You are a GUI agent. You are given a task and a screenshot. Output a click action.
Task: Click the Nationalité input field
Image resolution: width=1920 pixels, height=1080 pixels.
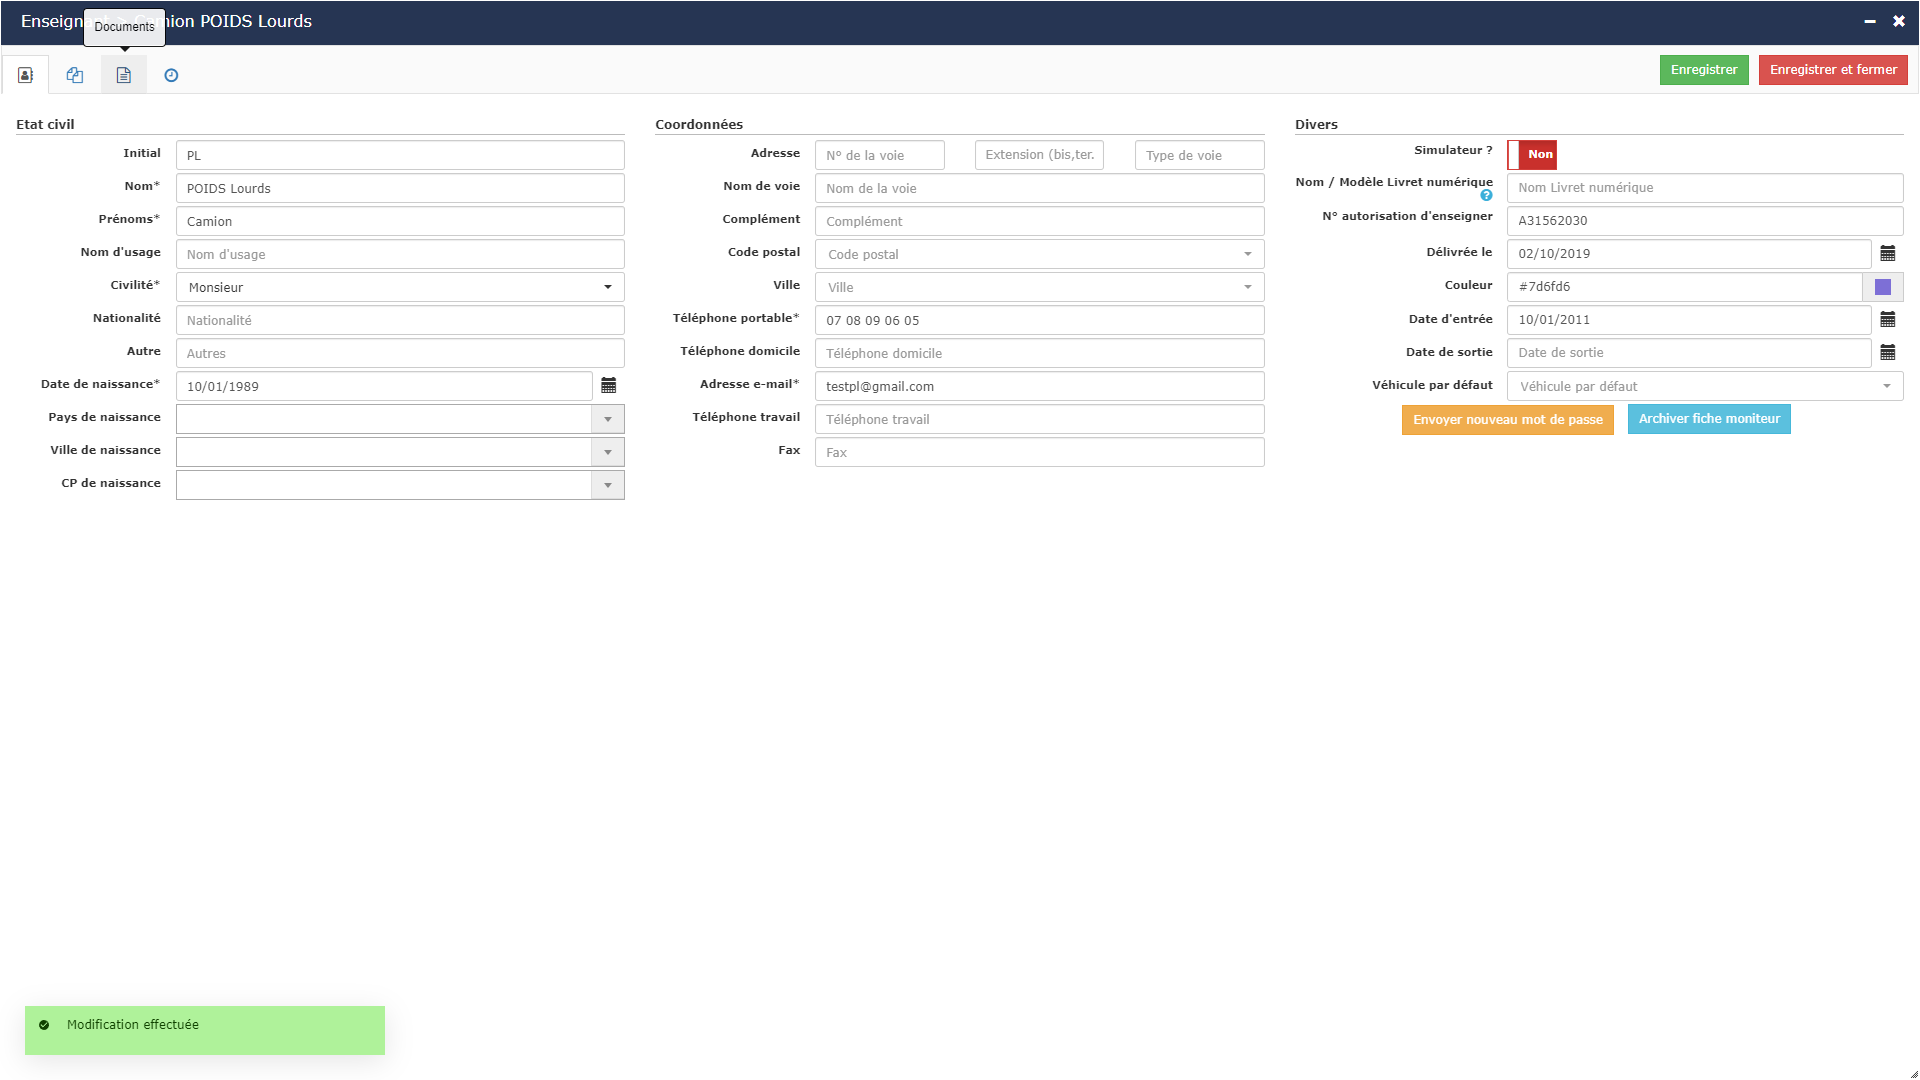(x=400, y=320)
